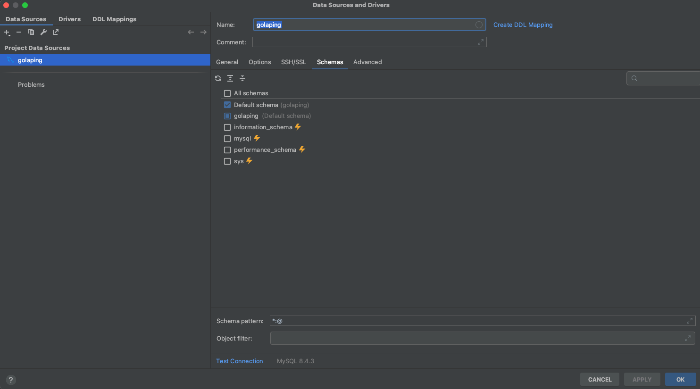The image size is (700, 389).
Task: Duplicate the selected data source
Action: point(31,32)
